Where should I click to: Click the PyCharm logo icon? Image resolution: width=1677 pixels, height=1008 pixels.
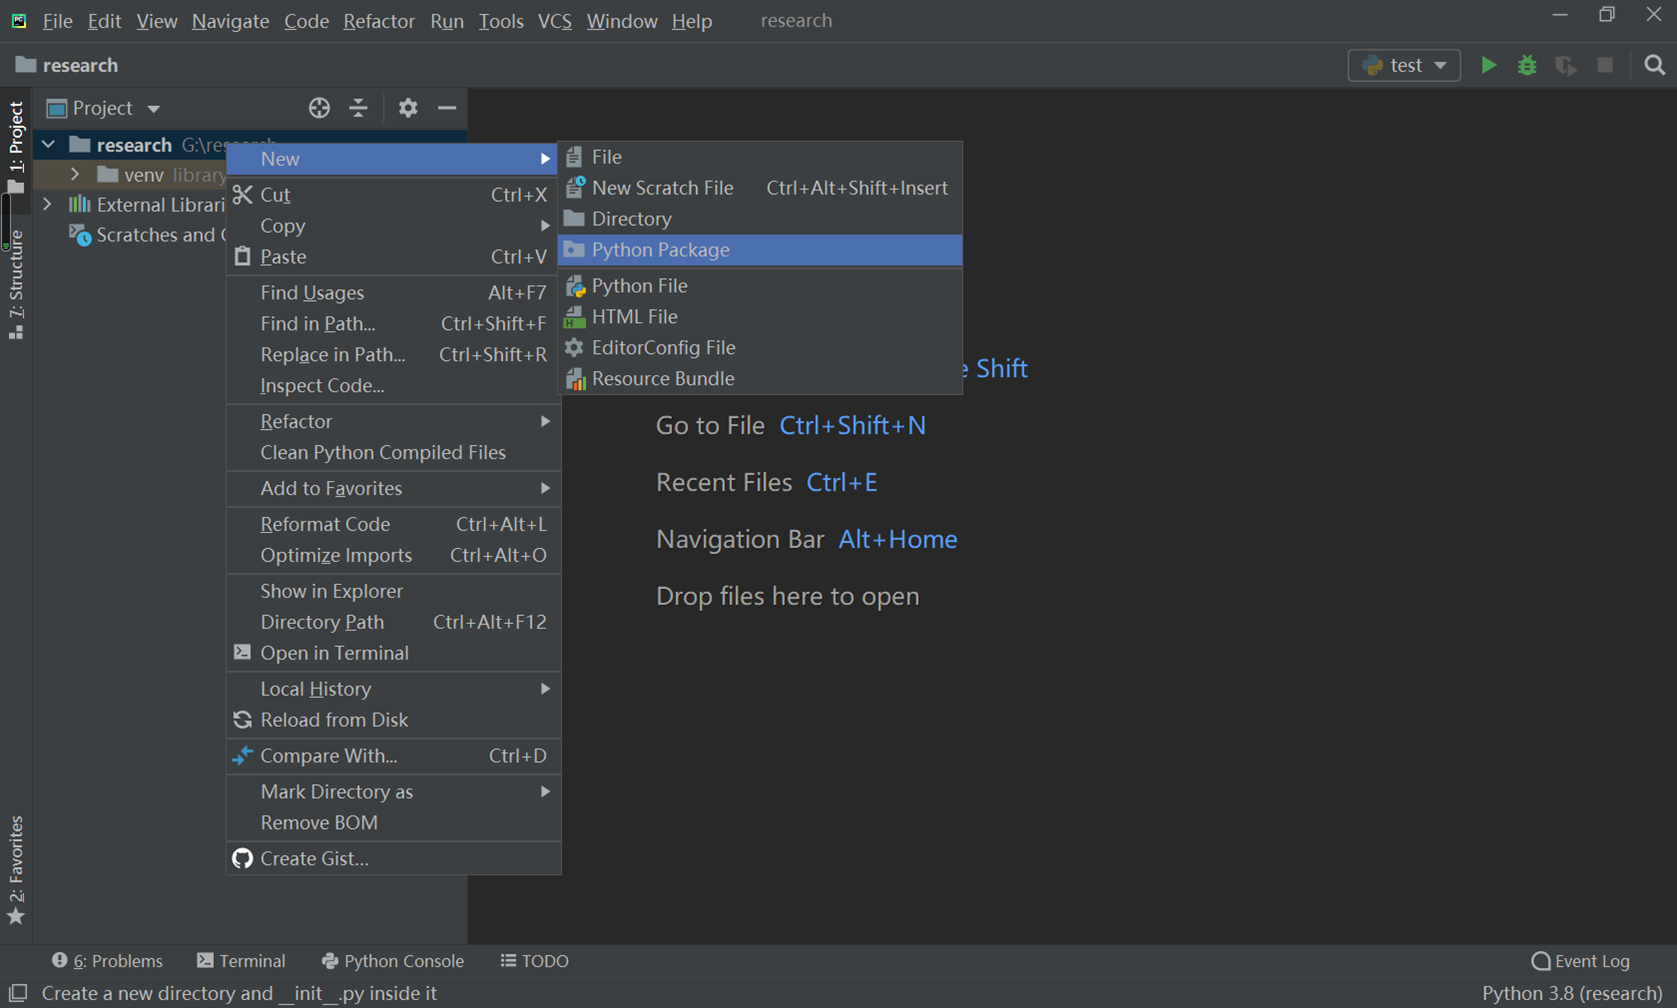[18, 20]
